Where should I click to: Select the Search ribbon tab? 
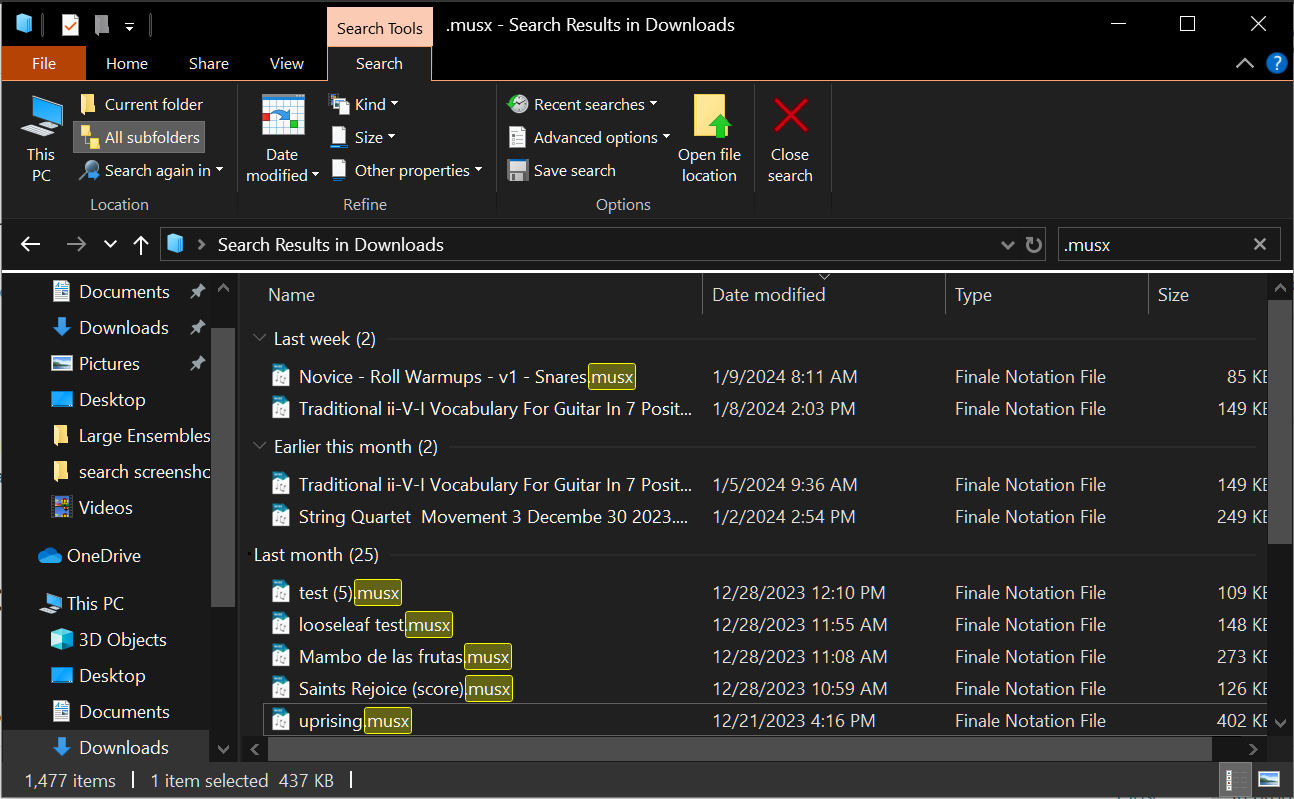click(379, 63)
